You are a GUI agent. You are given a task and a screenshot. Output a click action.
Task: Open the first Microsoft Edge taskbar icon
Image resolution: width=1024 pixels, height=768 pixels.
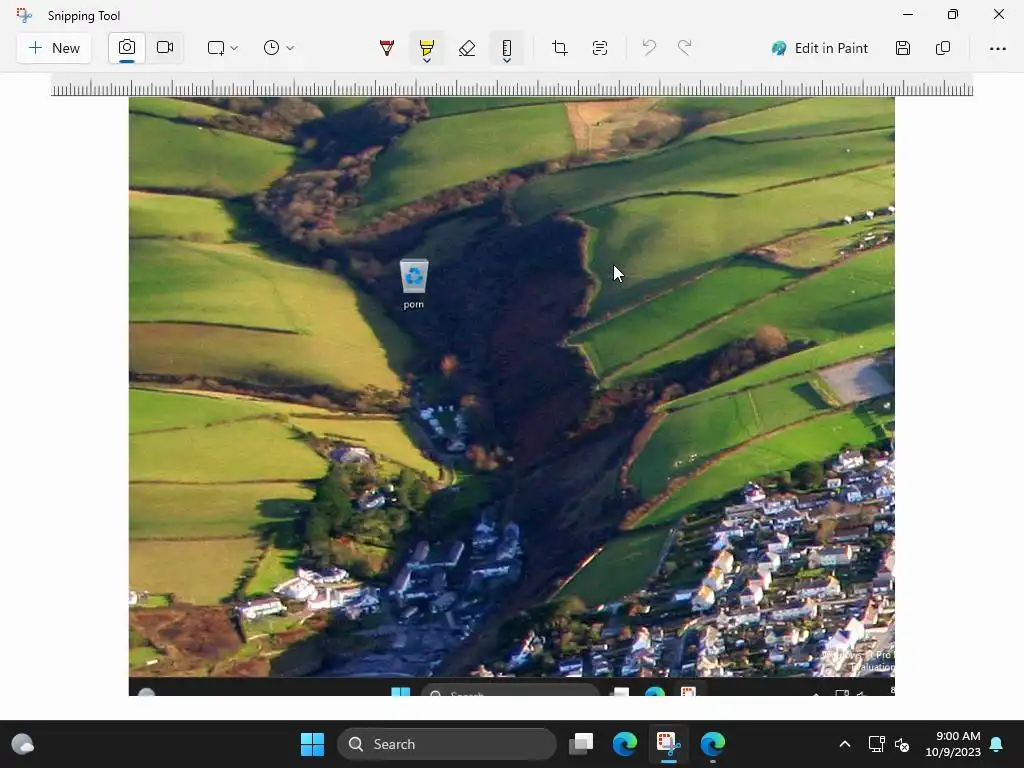625,744
